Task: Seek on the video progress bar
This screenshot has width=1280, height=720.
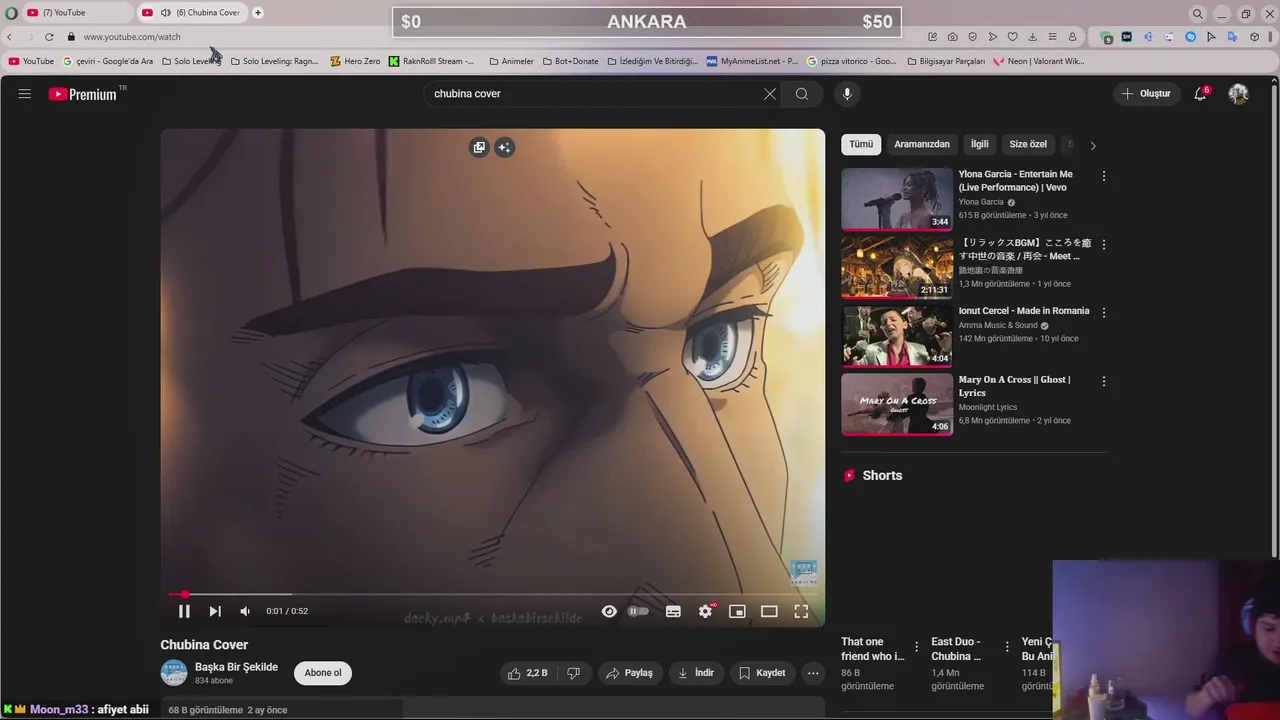Action: 493,594
